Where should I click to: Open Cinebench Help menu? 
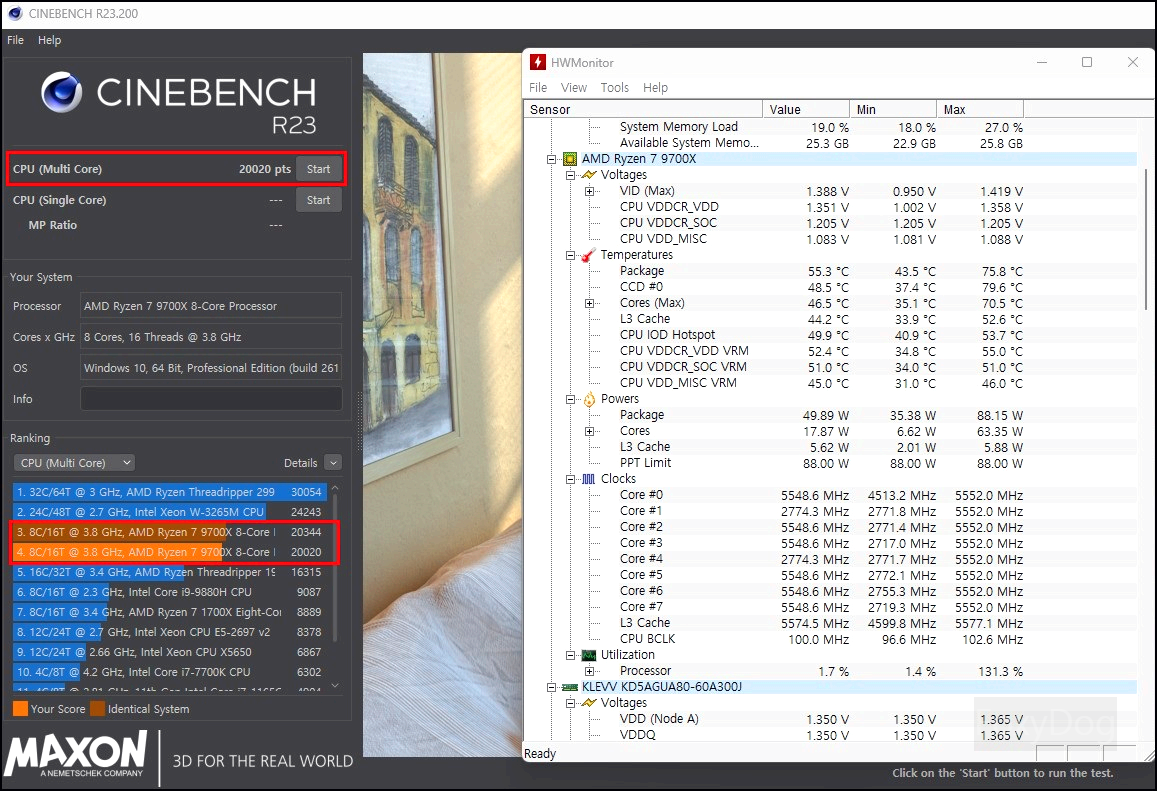point(49,40)
